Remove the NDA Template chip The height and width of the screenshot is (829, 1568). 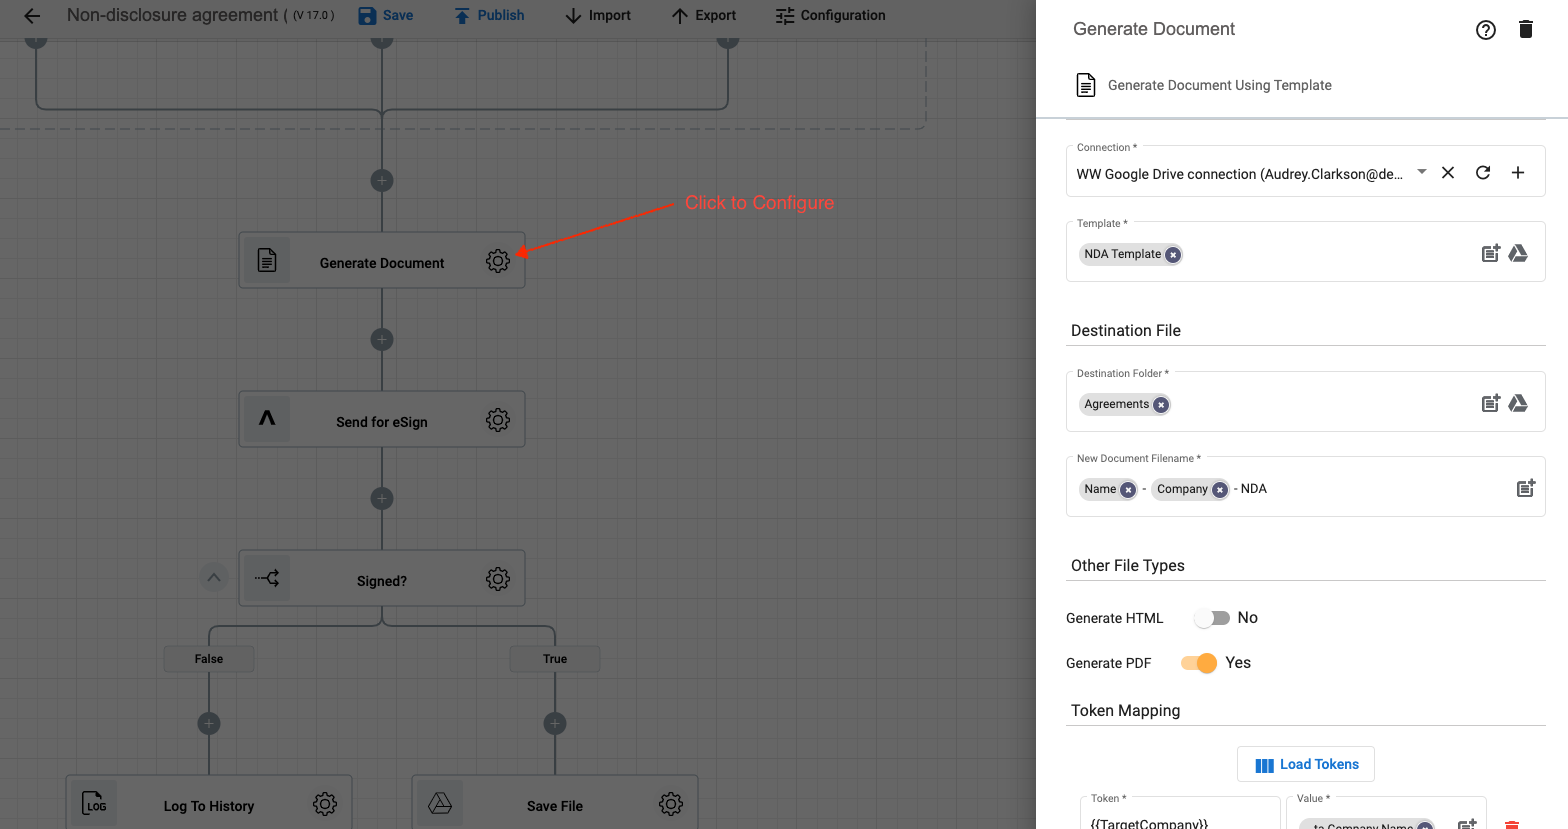click(1173, 255)
